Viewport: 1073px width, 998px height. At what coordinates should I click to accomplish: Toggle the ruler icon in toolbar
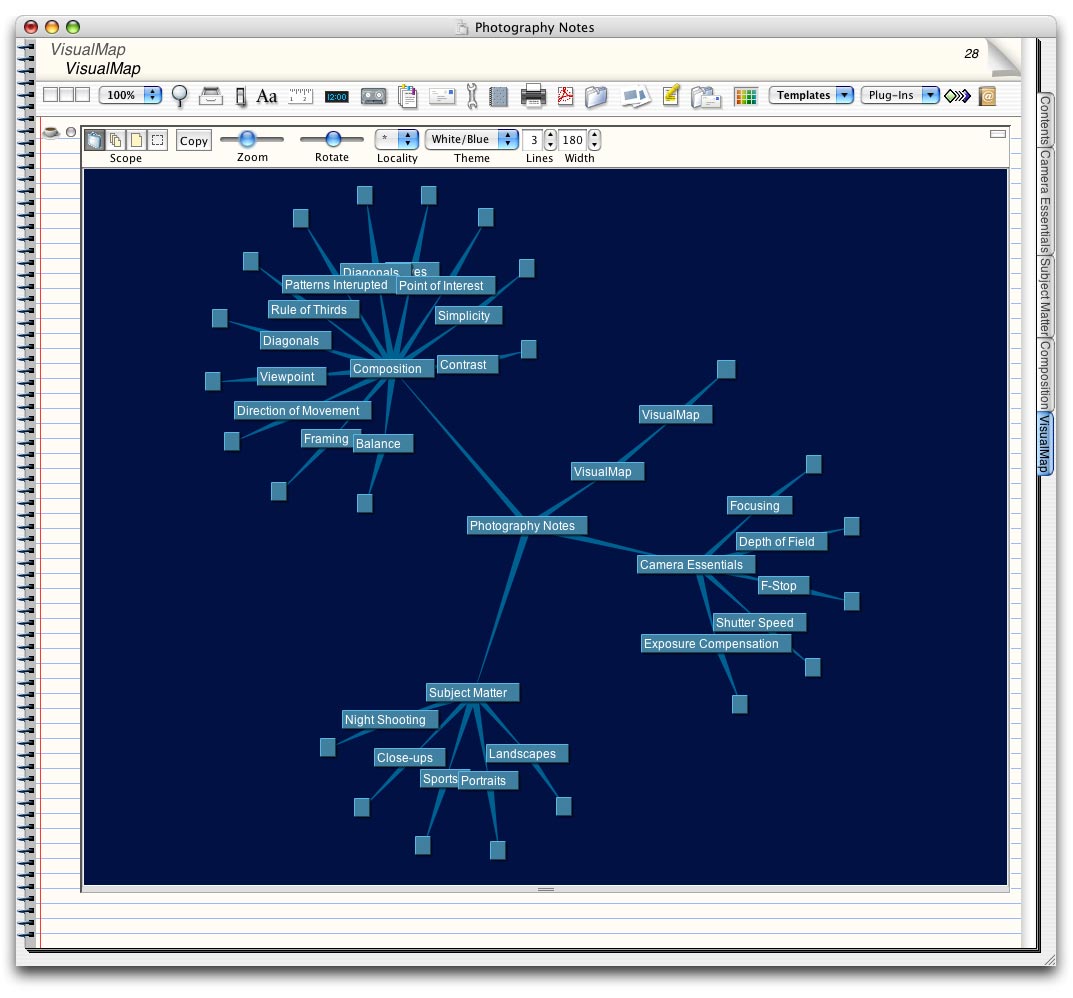[x=300, y=96]
